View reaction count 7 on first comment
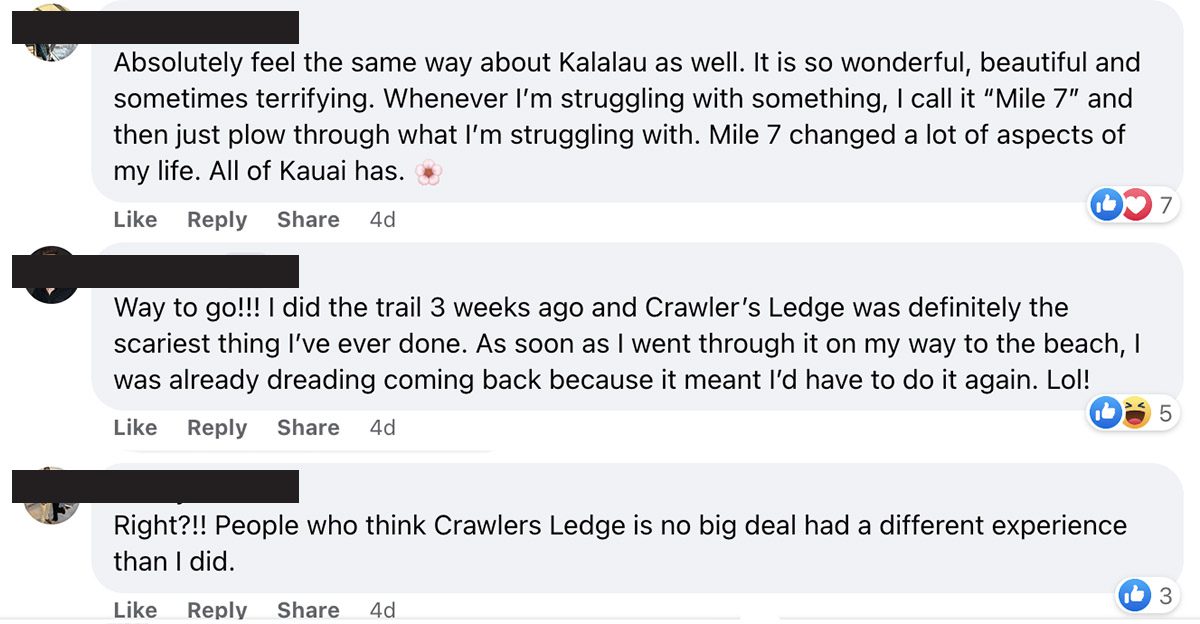Viewport: 1200px width, 624px height. [x=1164, y=207]
